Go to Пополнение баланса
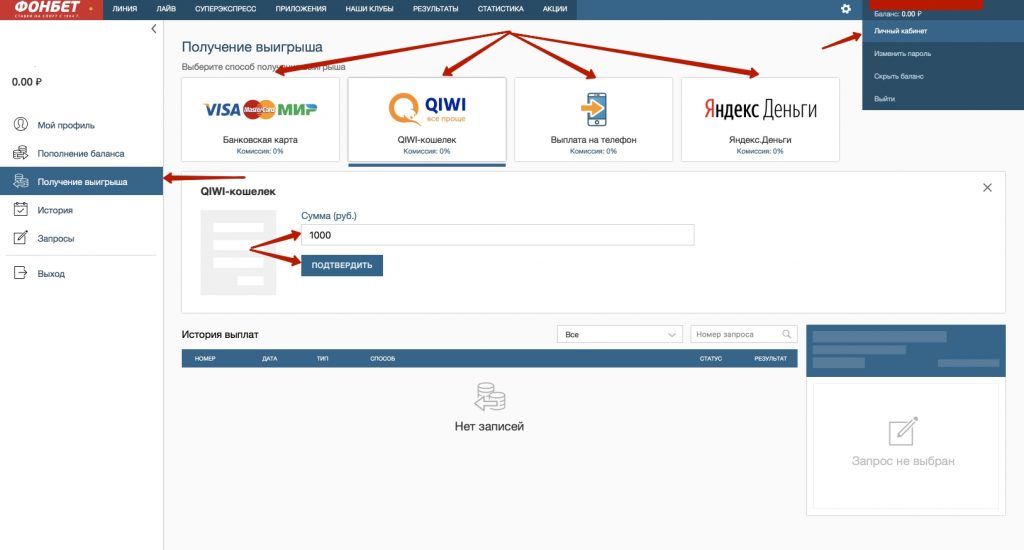This screenshot has width=1024, height=550. click(x=81, y=154)
